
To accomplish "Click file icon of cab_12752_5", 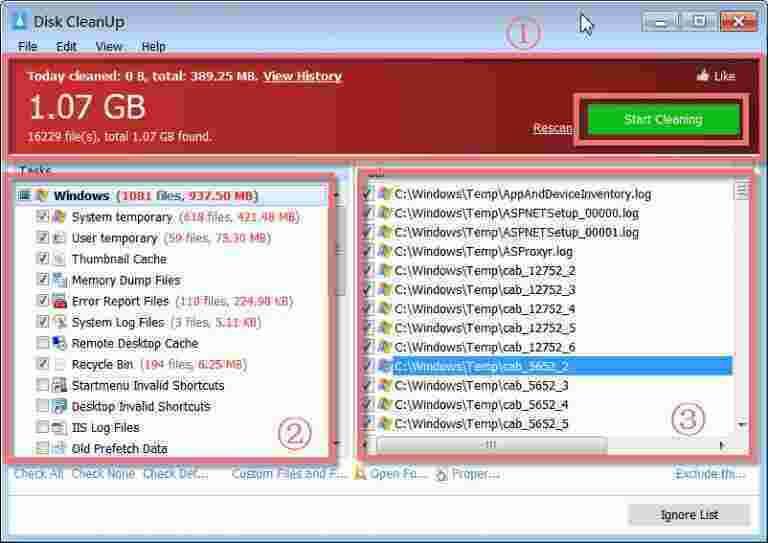I will 385,328.
